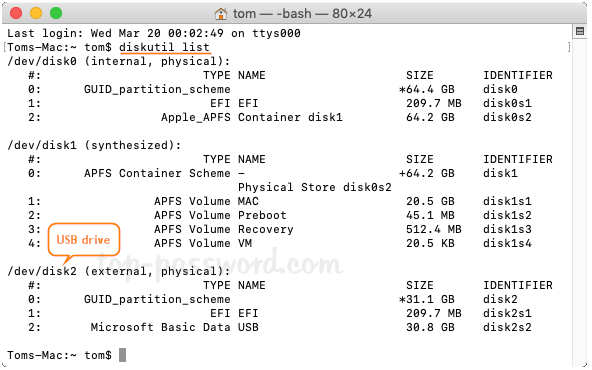
Task: Click the terminal's right-side scrollbar track
Action: pos(580,200)
